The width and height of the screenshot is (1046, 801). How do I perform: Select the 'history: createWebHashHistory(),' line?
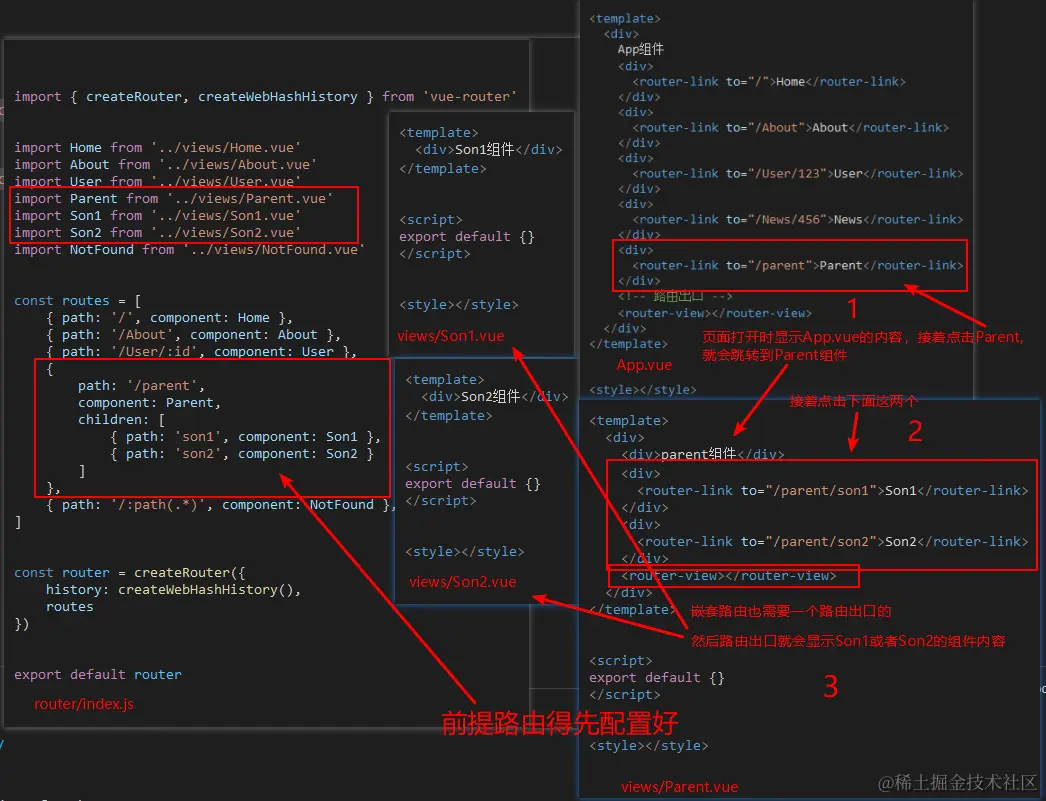point(173,590)
